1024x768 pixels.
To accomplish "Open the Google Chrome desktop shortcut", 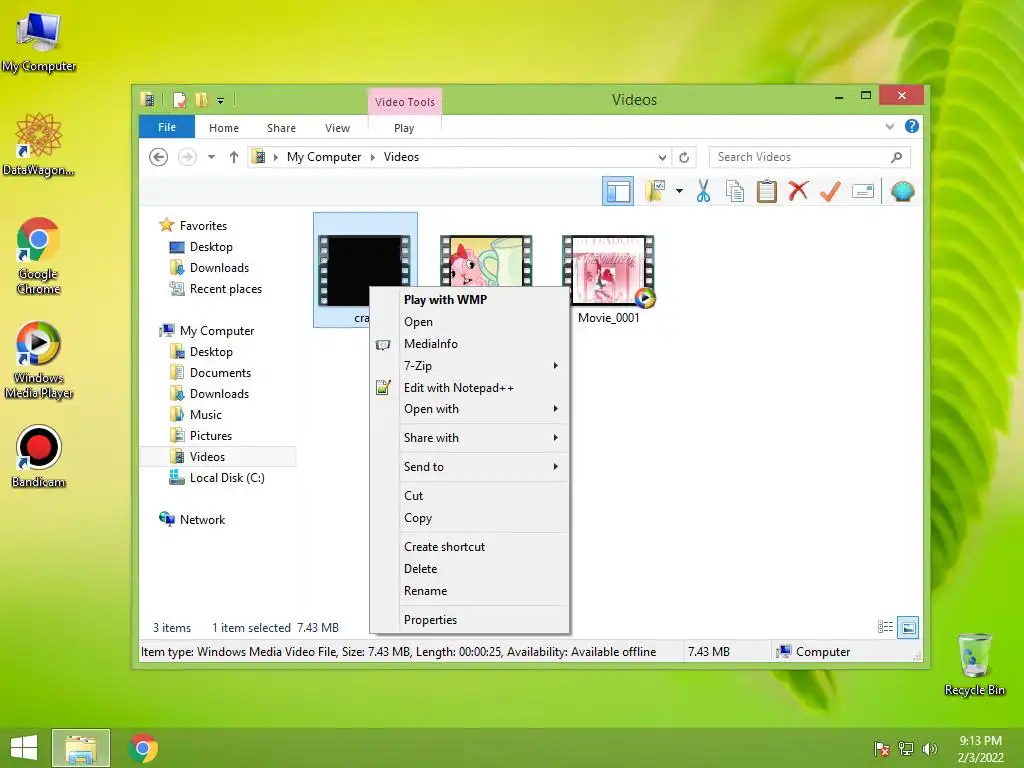I will [39, 256].
